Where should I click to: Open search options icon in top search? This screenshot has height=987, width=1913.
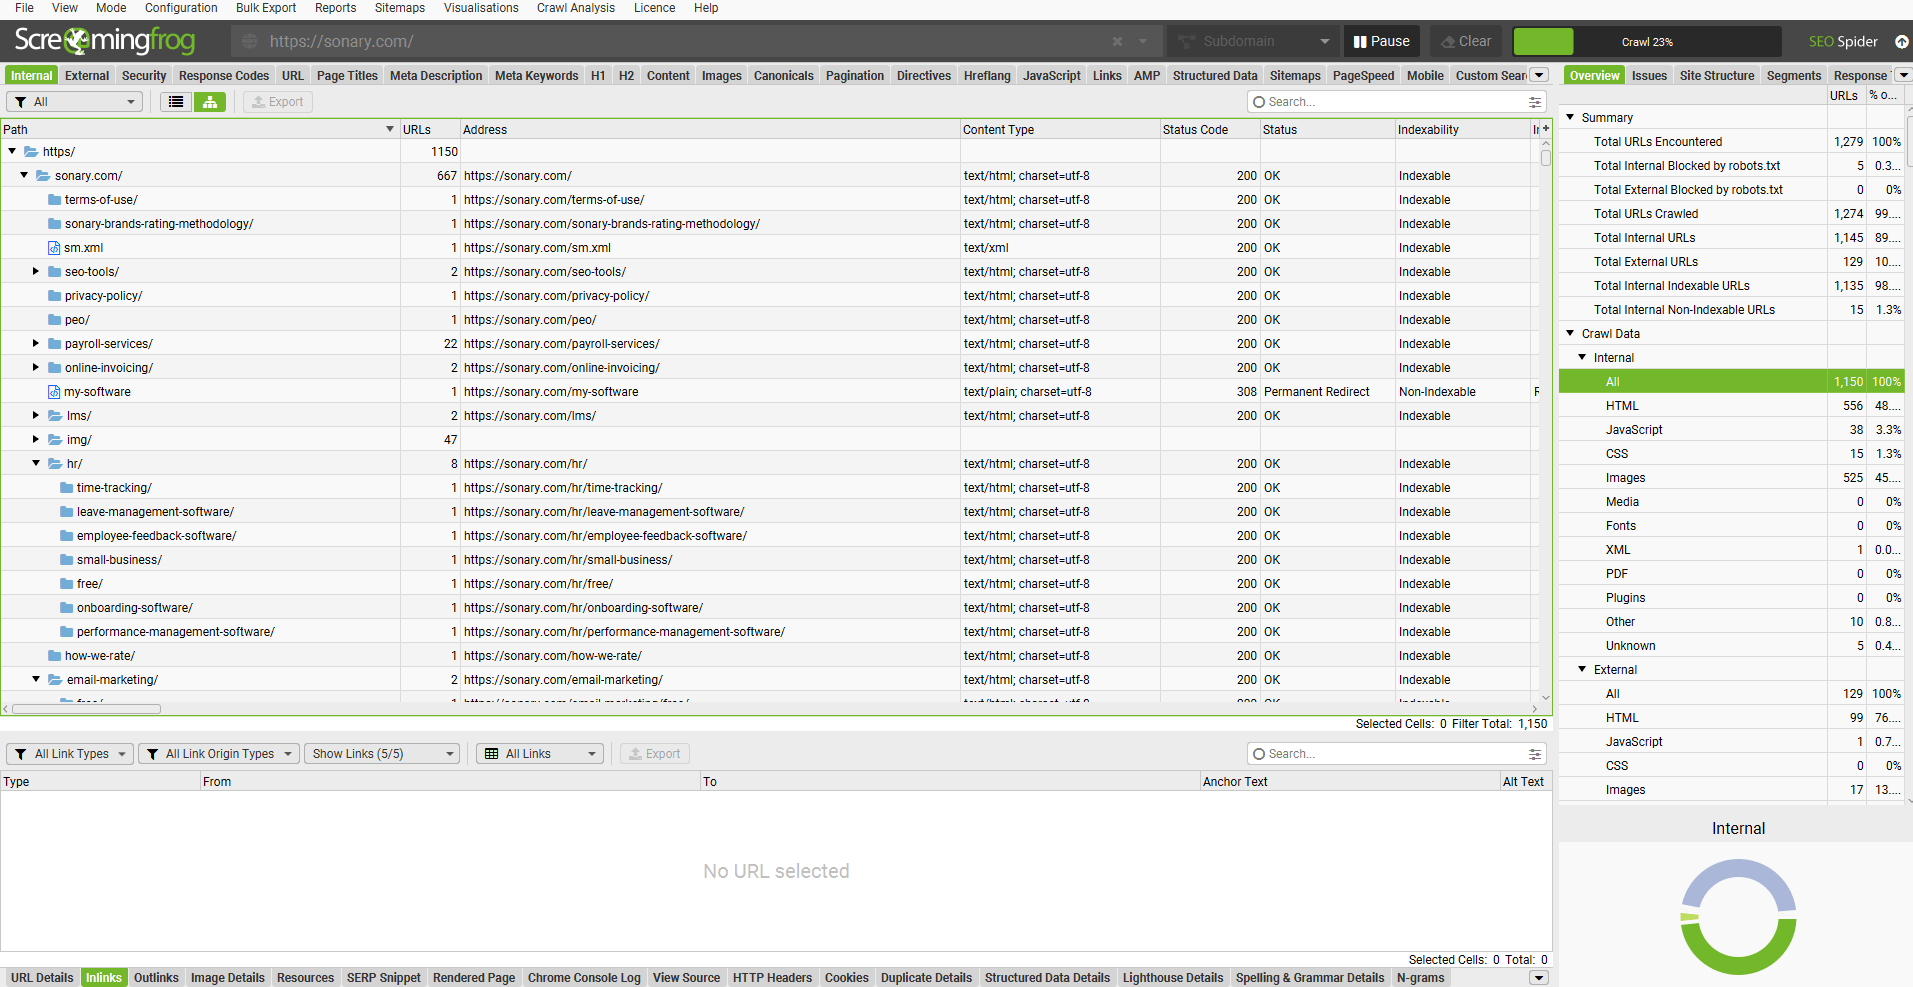pyautogui.click(x=1535, y=102)
